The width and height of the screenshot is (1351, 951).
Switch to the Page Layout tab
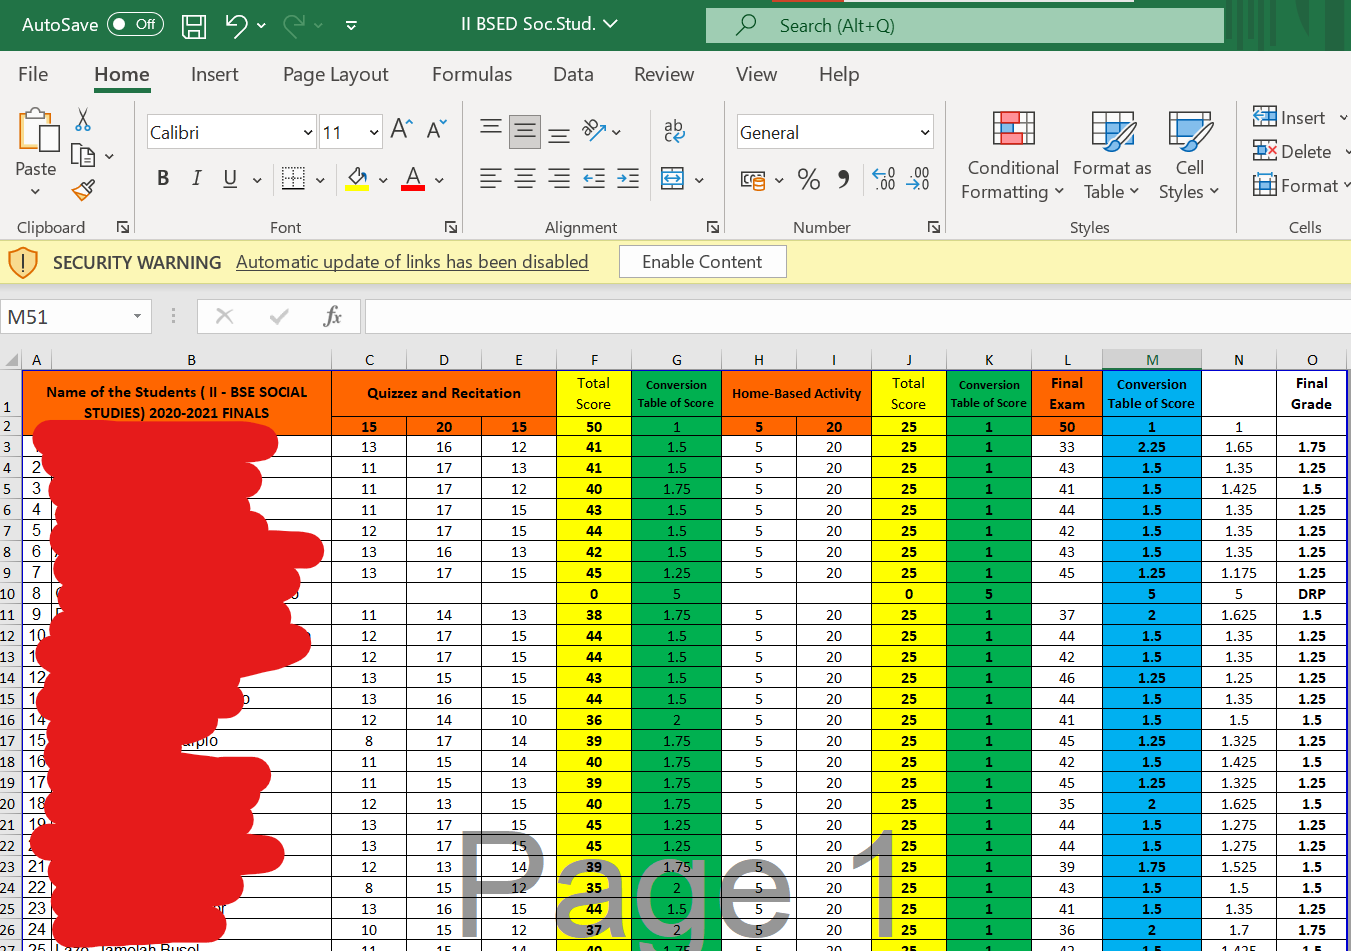tap(336, 74)
